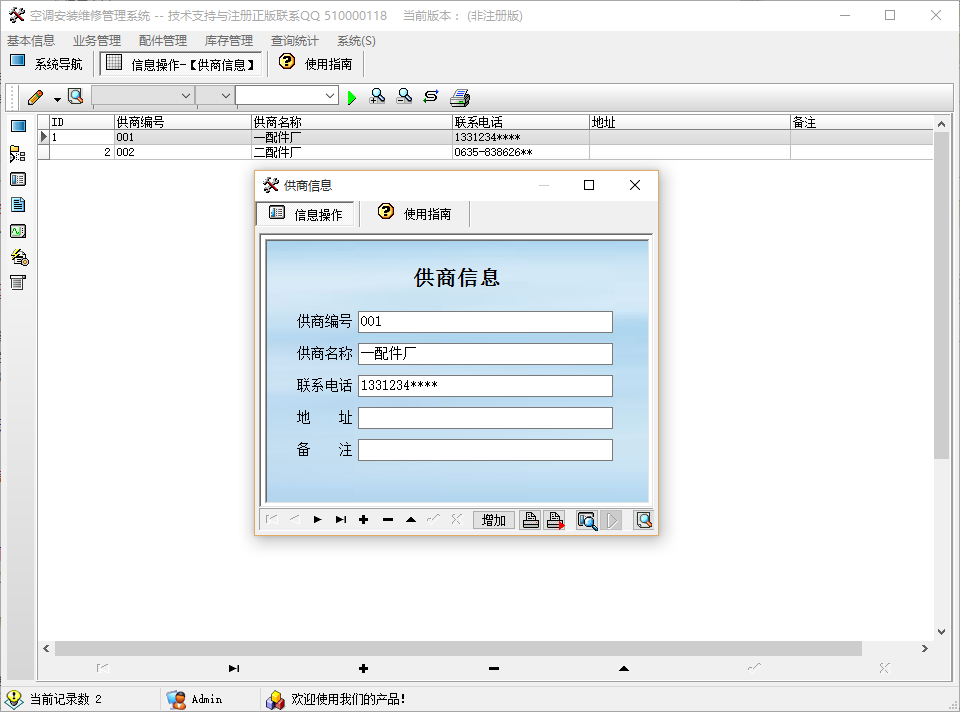Click the magnifier-plus search icon in toolbar
The image size is (960, 712).
pos(378,97)
